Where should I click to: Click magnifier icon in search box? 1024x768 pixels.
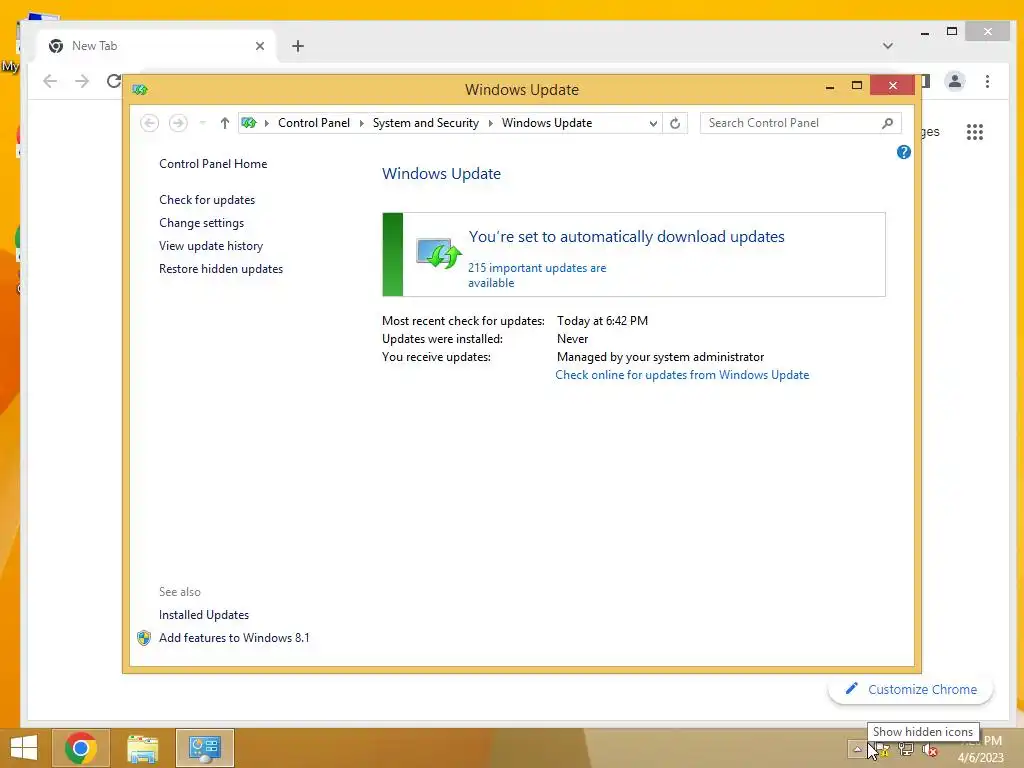(887, 123)
